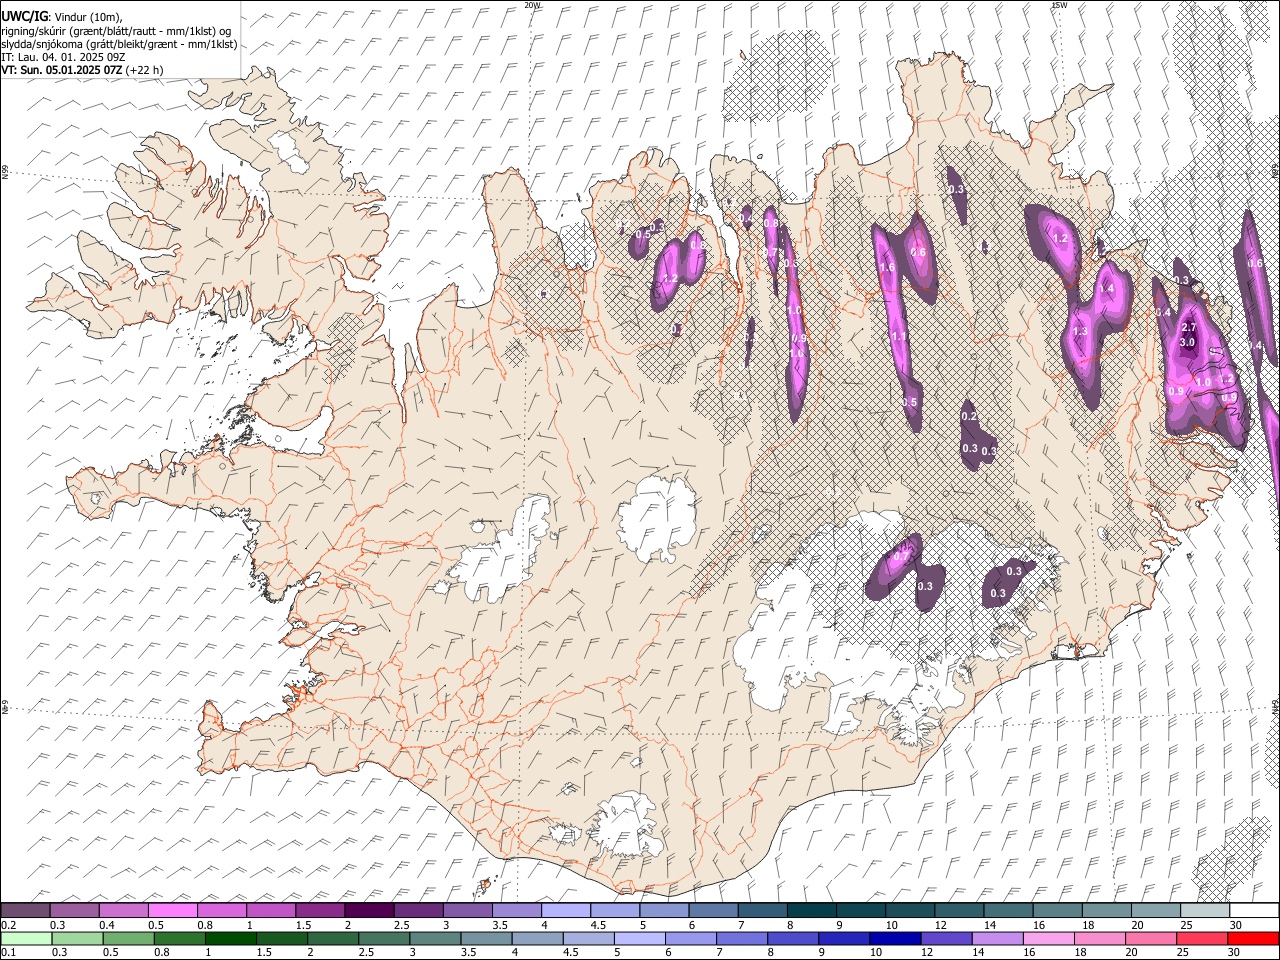This screenshot has width=1280, height=960.
Task: Click the light purple 14 swatch in rain legend
Action: click(1000, 938)
